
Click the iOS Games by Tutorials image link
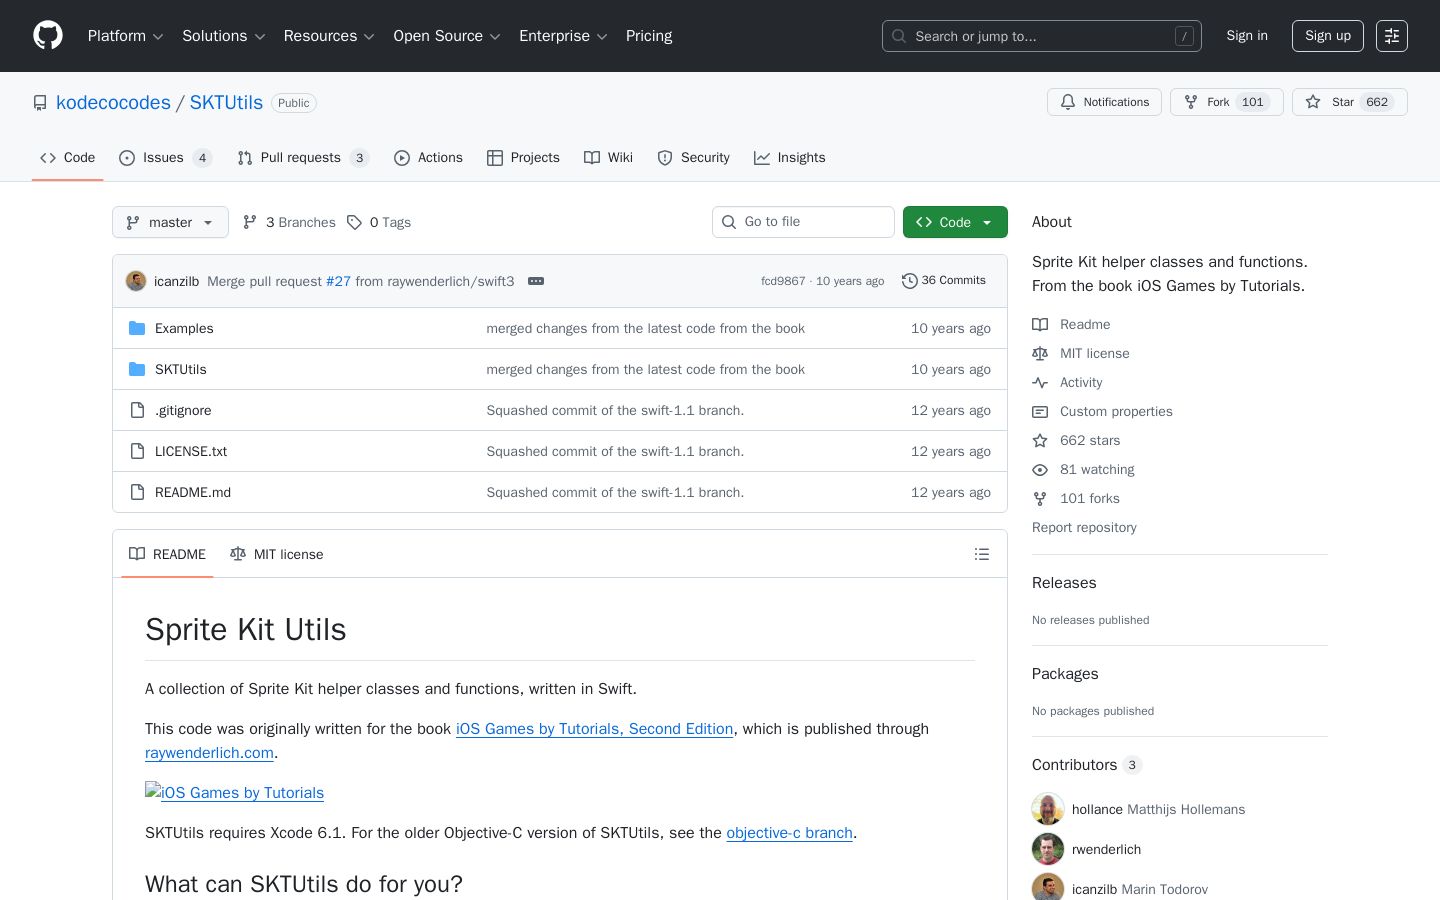tap(234, 792)
